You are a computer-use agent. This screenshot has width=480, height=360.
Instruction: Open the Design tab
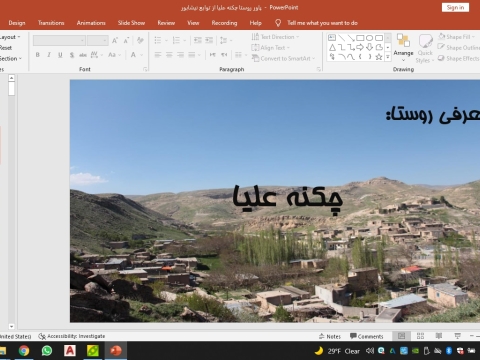coord(17,23)
